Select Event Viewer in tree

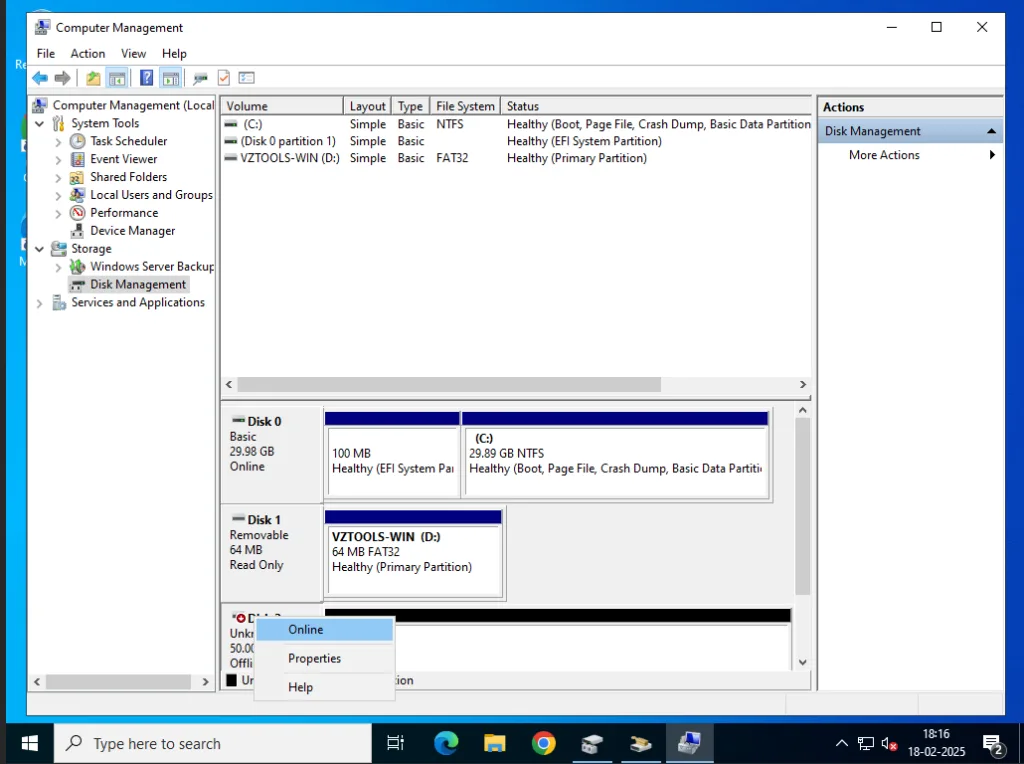(123, 159)
